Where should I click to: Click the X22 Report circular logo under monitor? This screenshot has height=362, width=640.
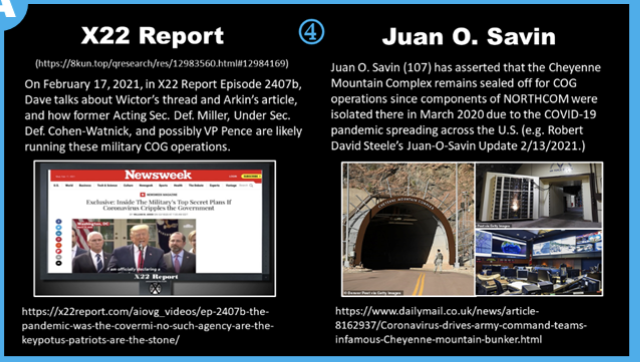[x=155, y=289]
